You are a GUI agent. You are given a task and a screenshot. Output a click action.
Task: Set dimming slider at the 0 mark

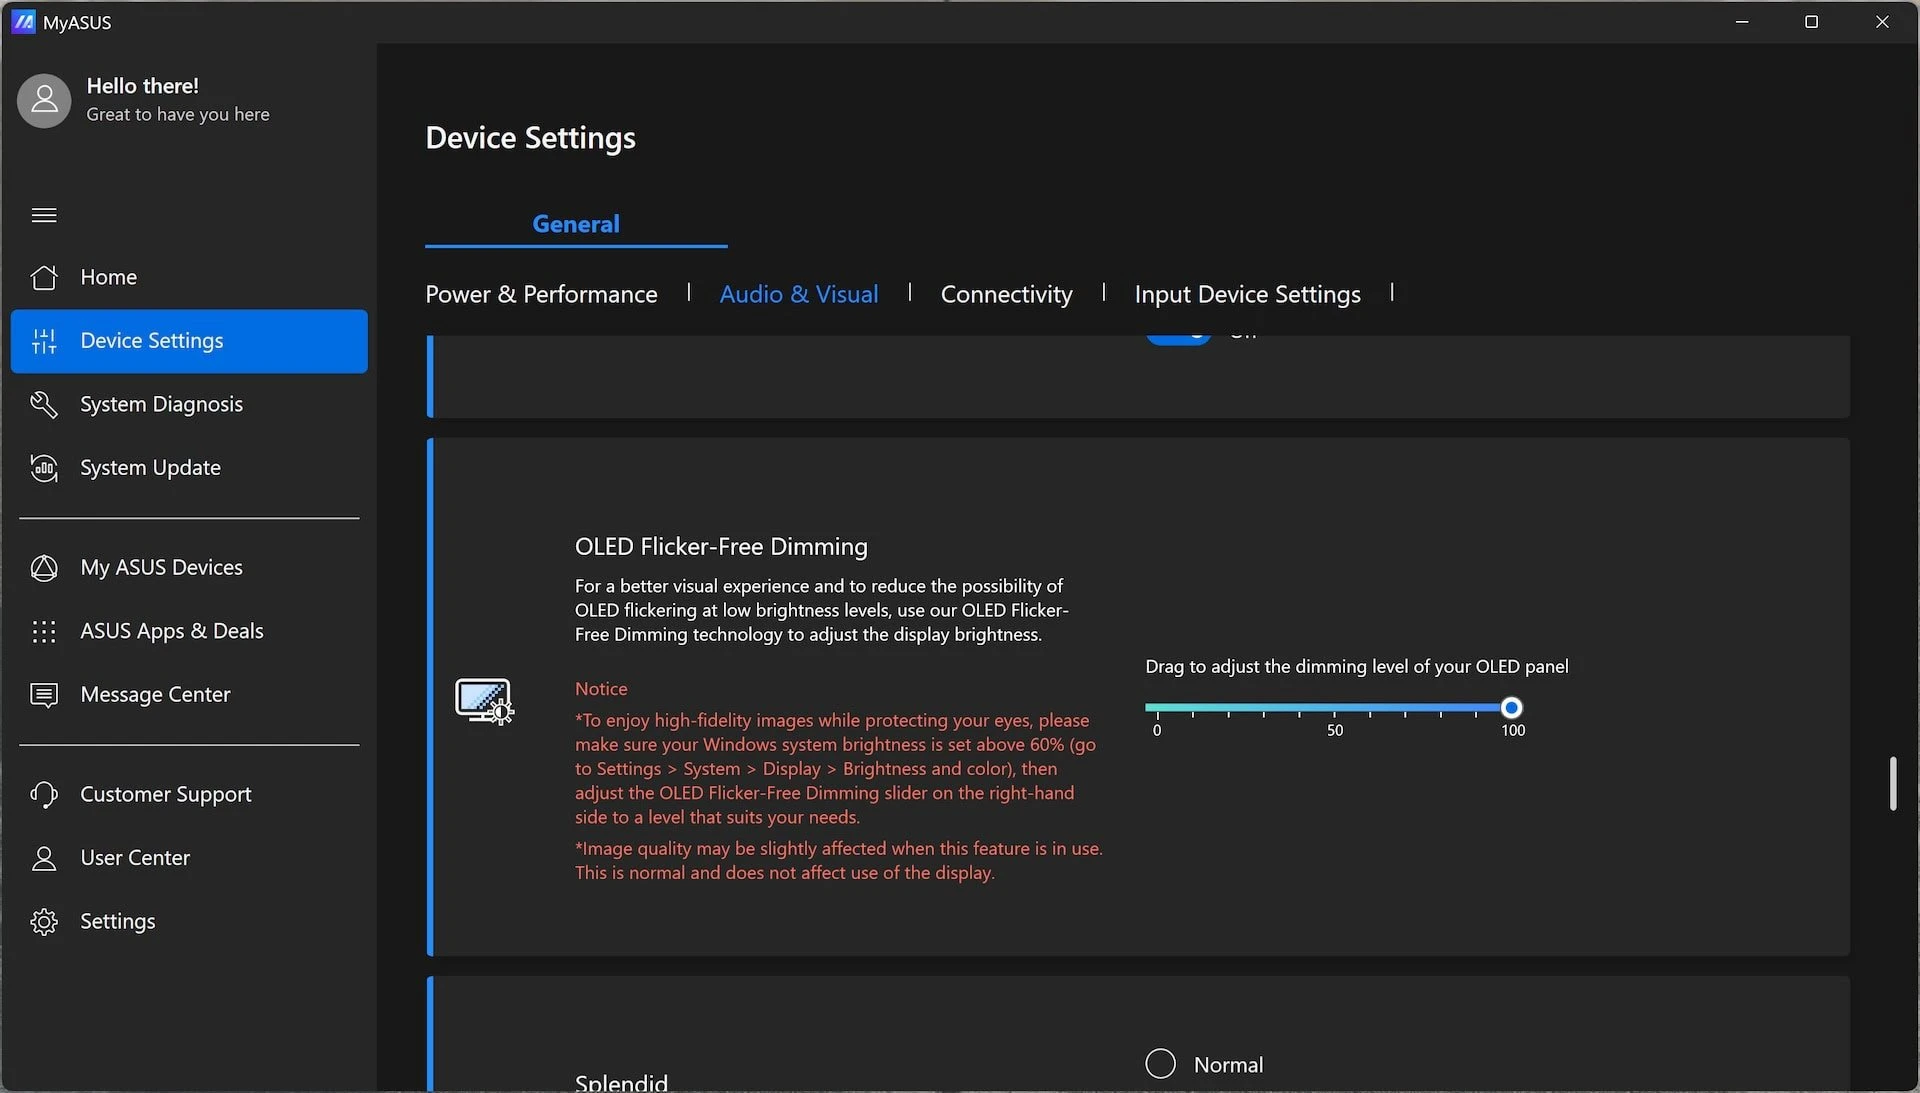pos(1157,708)
